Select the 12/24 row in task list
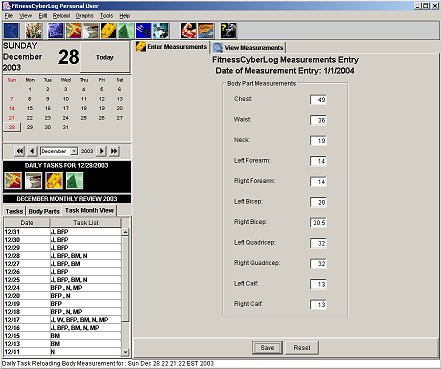 (63, 288)
